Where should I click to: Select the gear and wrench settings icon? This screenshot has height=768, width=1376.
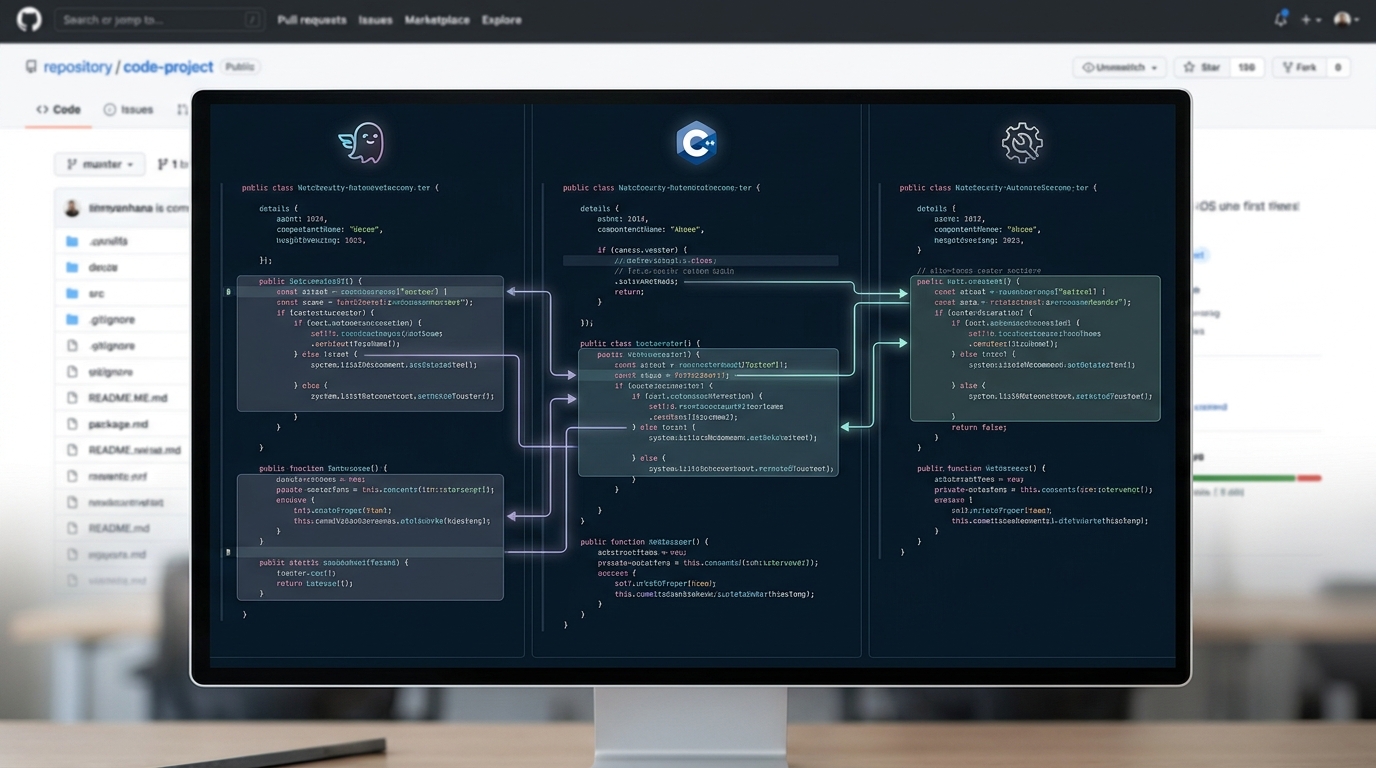point(1022,143)
